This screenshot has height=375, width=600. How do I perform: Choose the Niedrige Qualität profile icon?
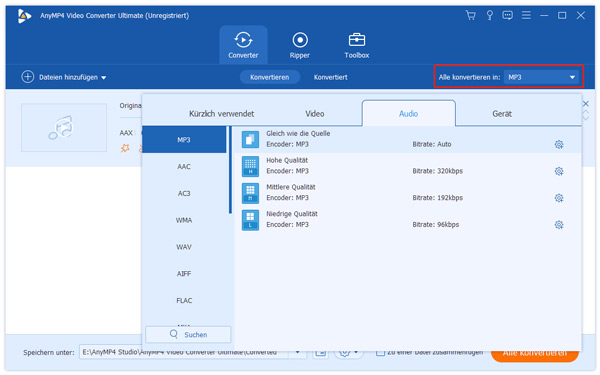pyautogui.click(x=250, y=220)
